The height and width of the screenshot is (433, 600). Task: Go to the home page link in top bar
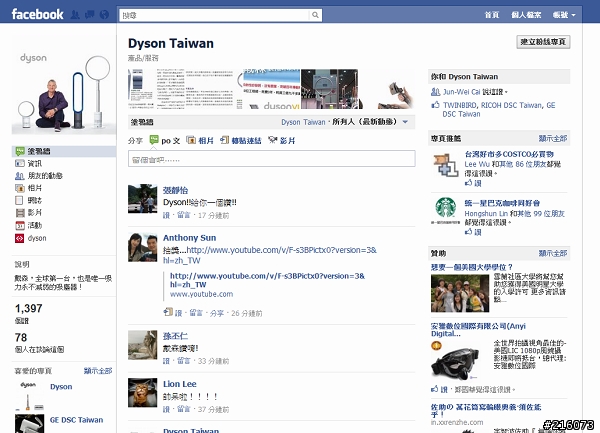(492, 15)
